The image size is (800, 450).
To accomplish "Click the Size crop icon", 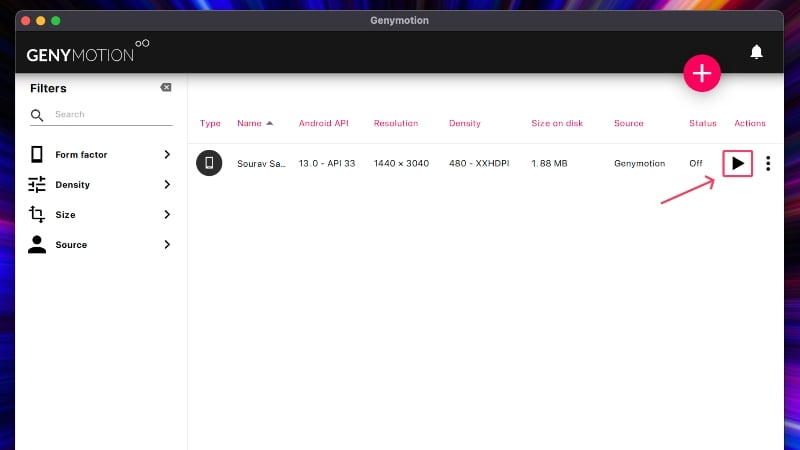I will pyautogui.click(x=37, y=214).
